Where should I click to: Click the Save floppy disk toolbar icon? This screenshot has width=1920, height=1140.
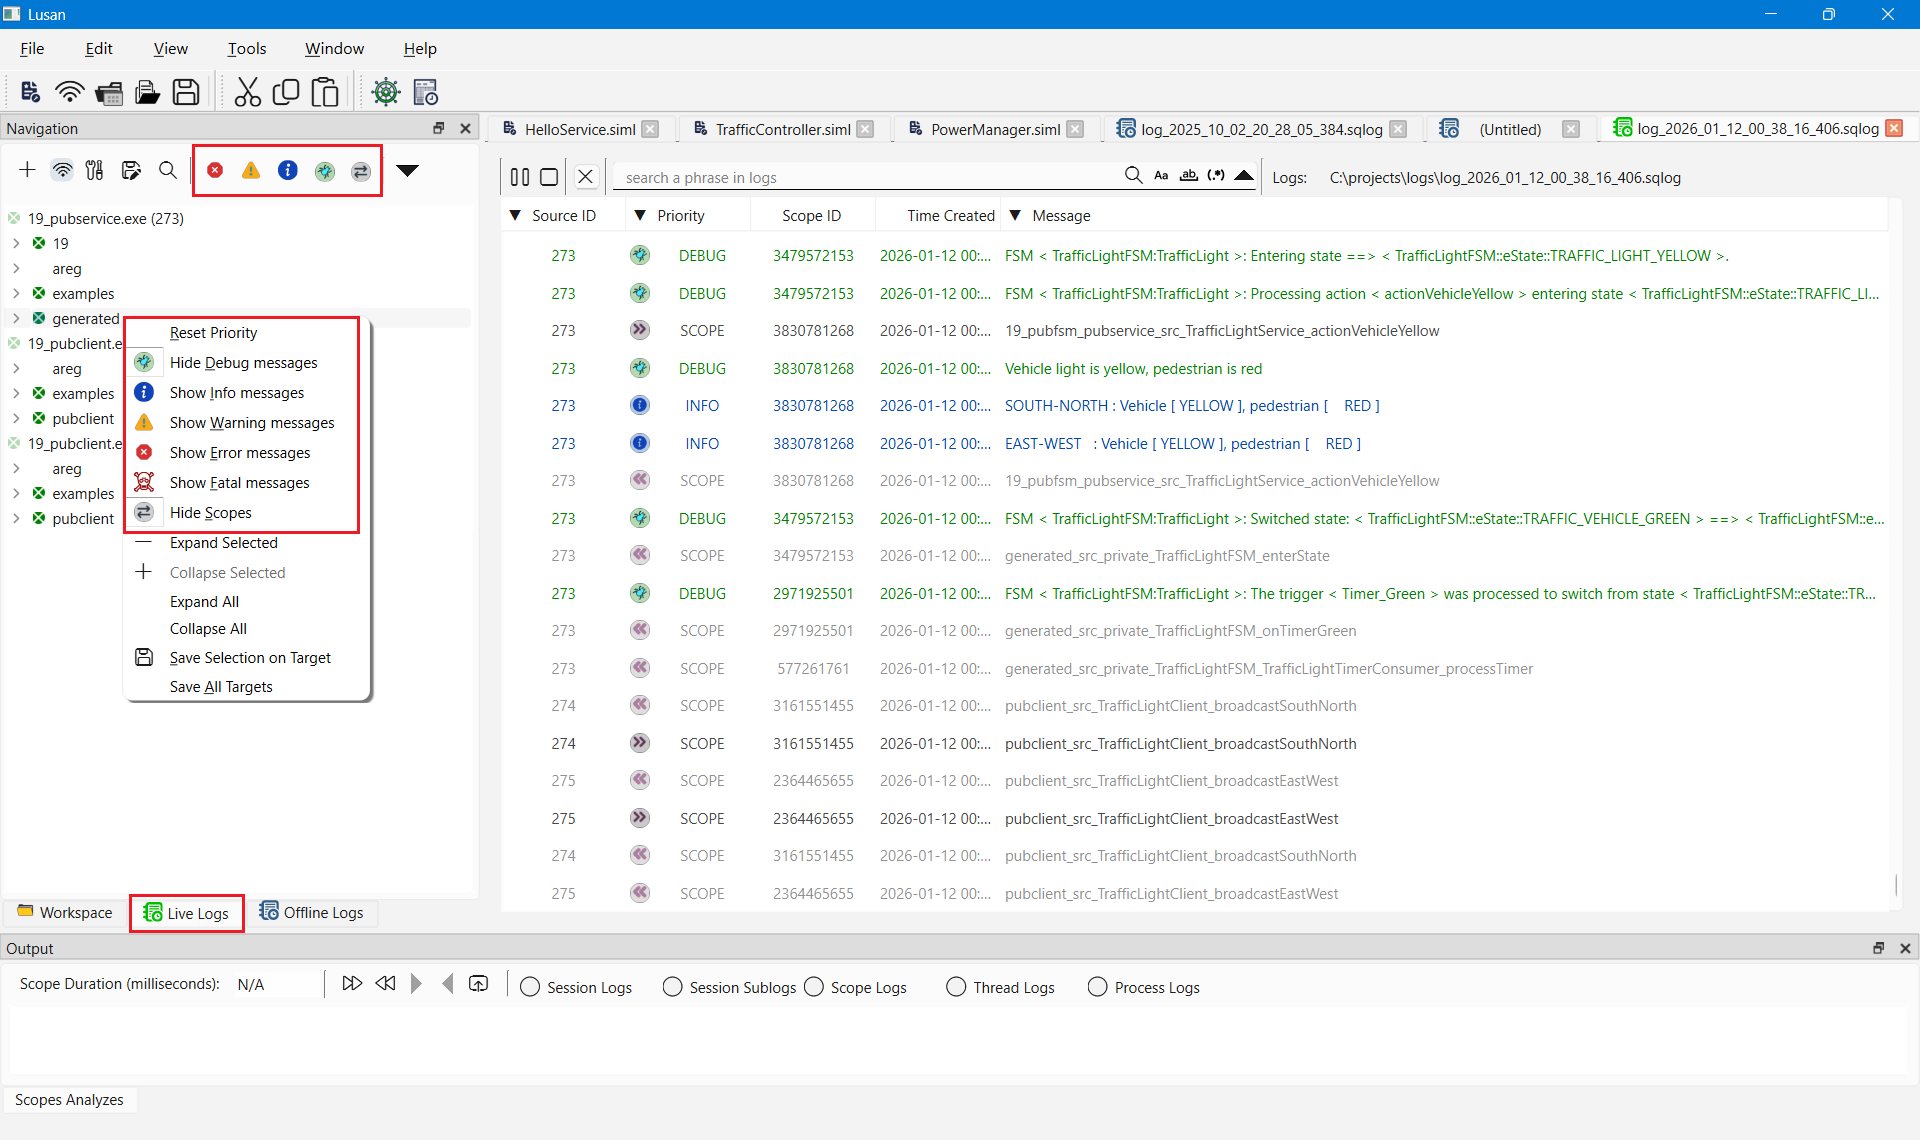click(x=186, y=92)
